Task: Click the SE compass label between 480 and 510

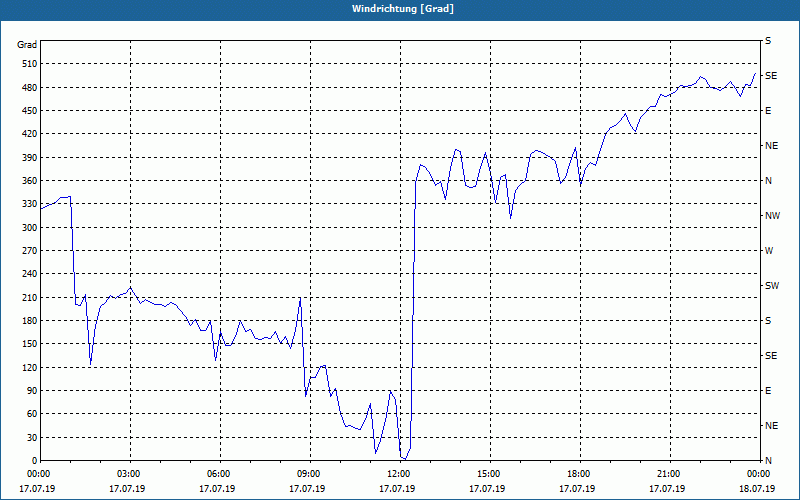Action: coord(771,76)
